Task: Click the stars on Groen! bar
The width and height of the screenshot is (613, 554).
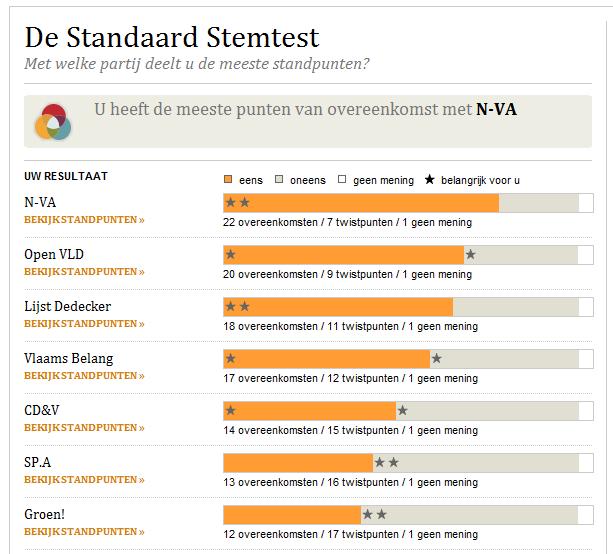Action: tap(374, 515)
